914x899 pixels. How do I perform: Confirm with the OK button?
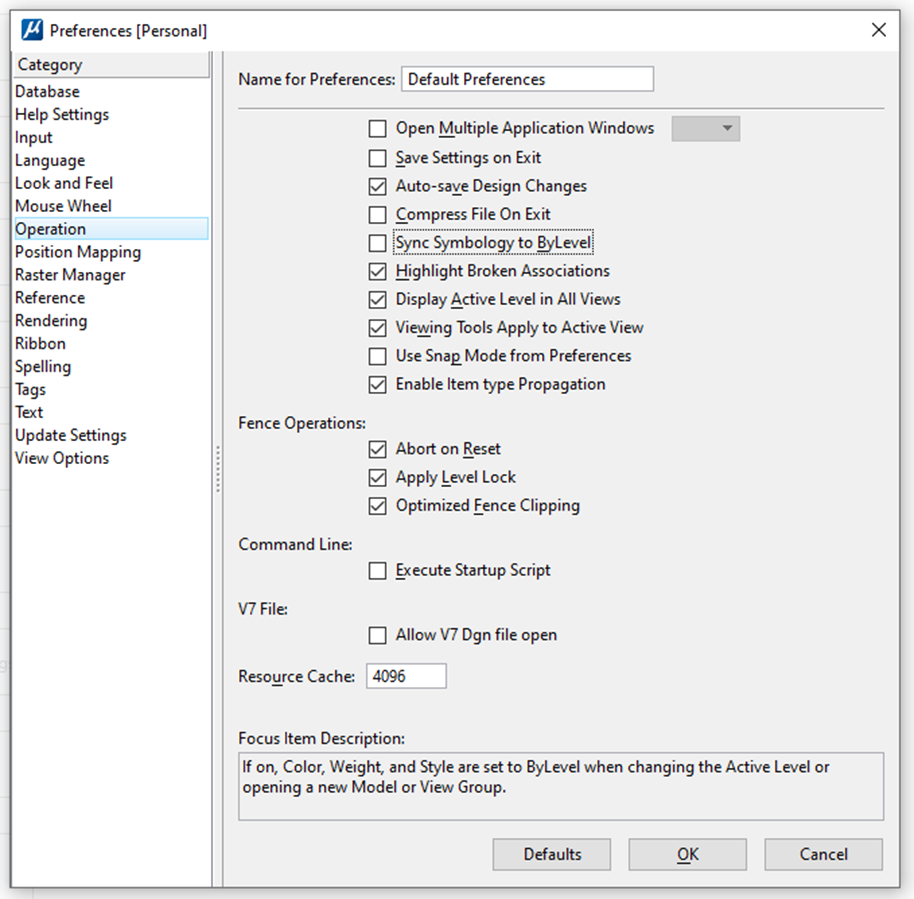click(687, 854)
